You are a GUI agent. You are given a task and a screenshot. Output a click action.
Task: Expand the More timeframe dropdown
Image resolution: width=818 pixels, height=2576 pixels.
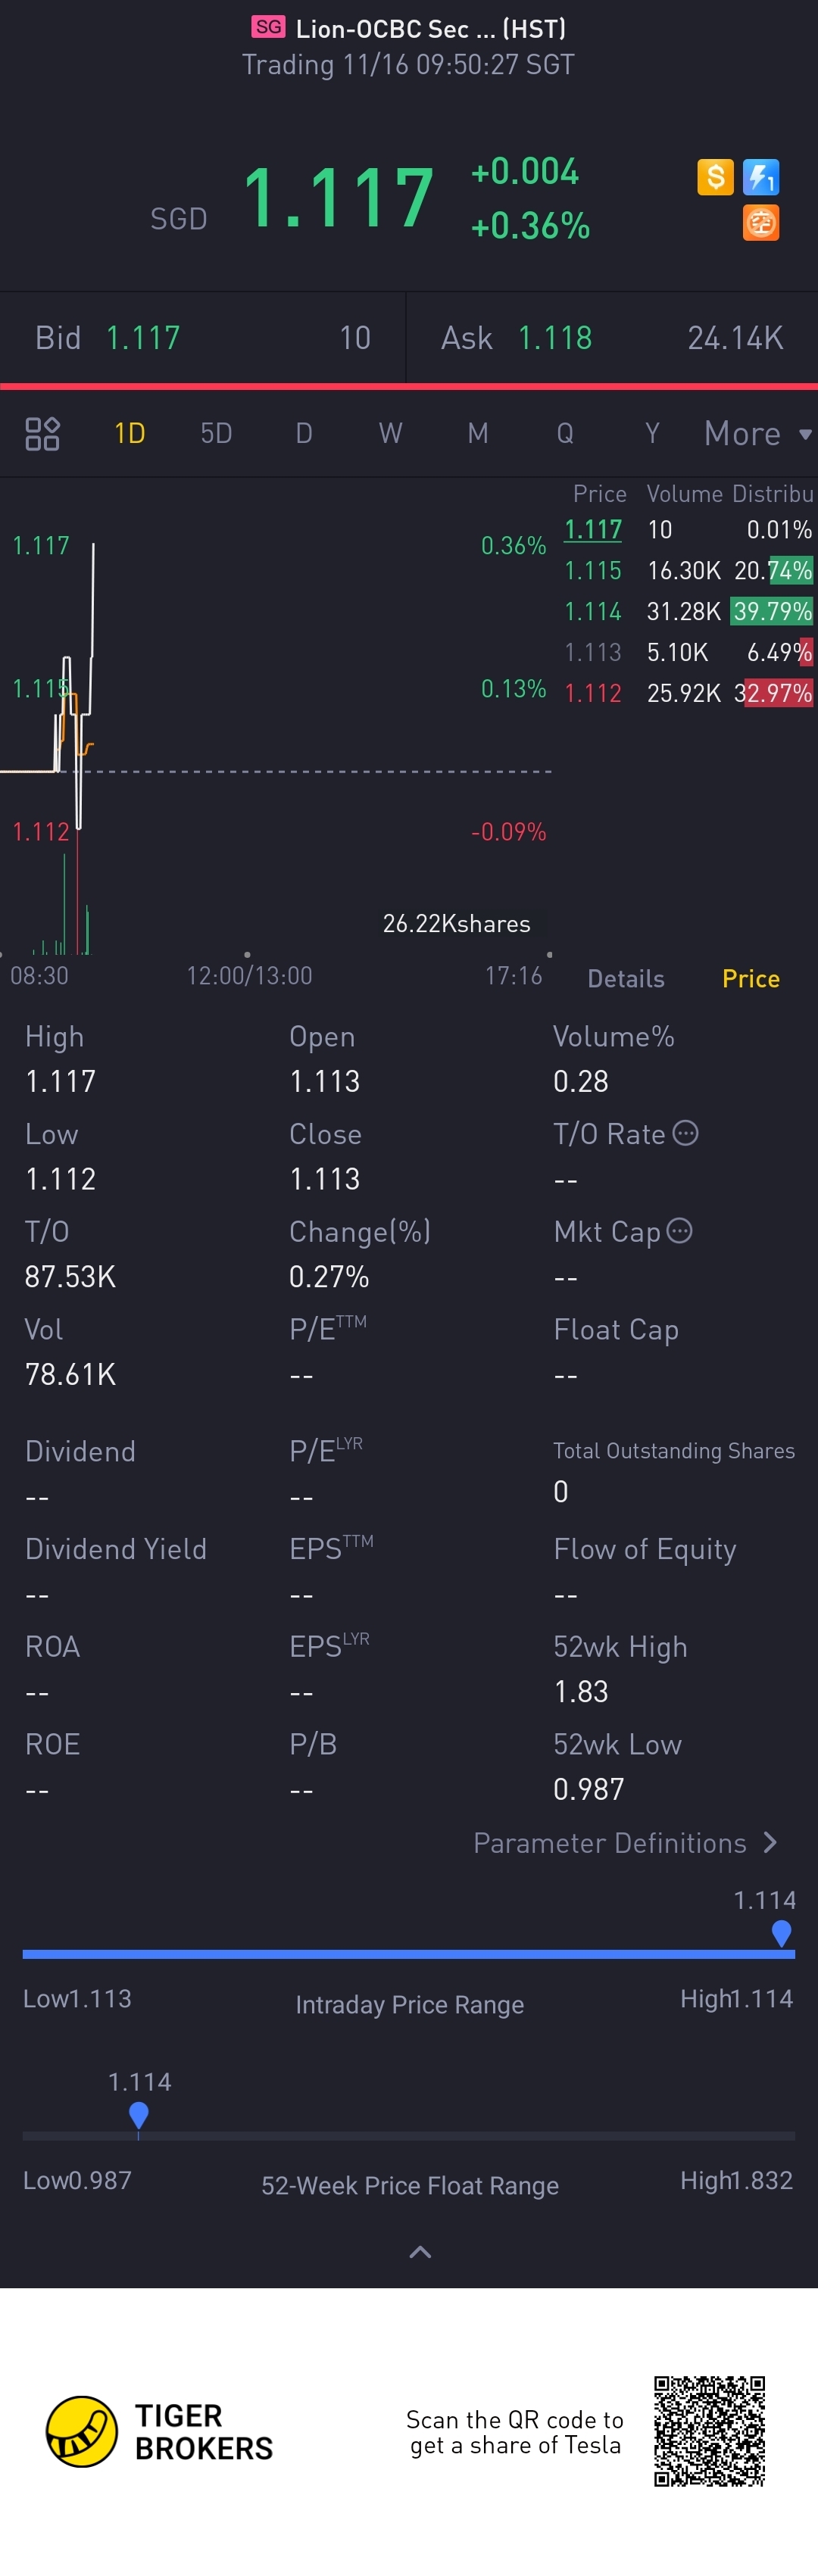pos(758,433)
